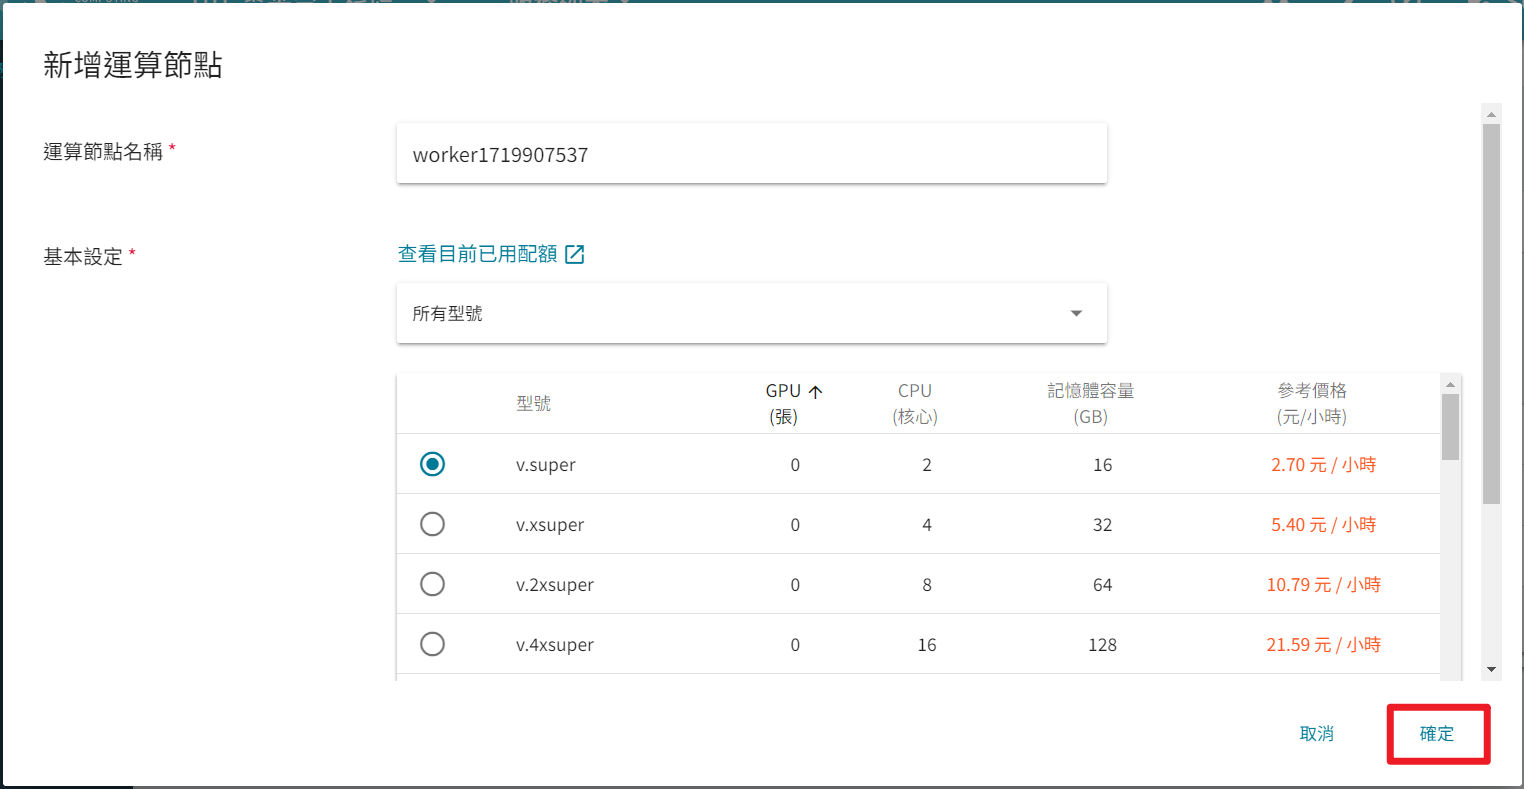The height and width of the screenshot is (789, 1524).
Task: Click the GPU sort ascending arrow
Action: click(815, 392)
